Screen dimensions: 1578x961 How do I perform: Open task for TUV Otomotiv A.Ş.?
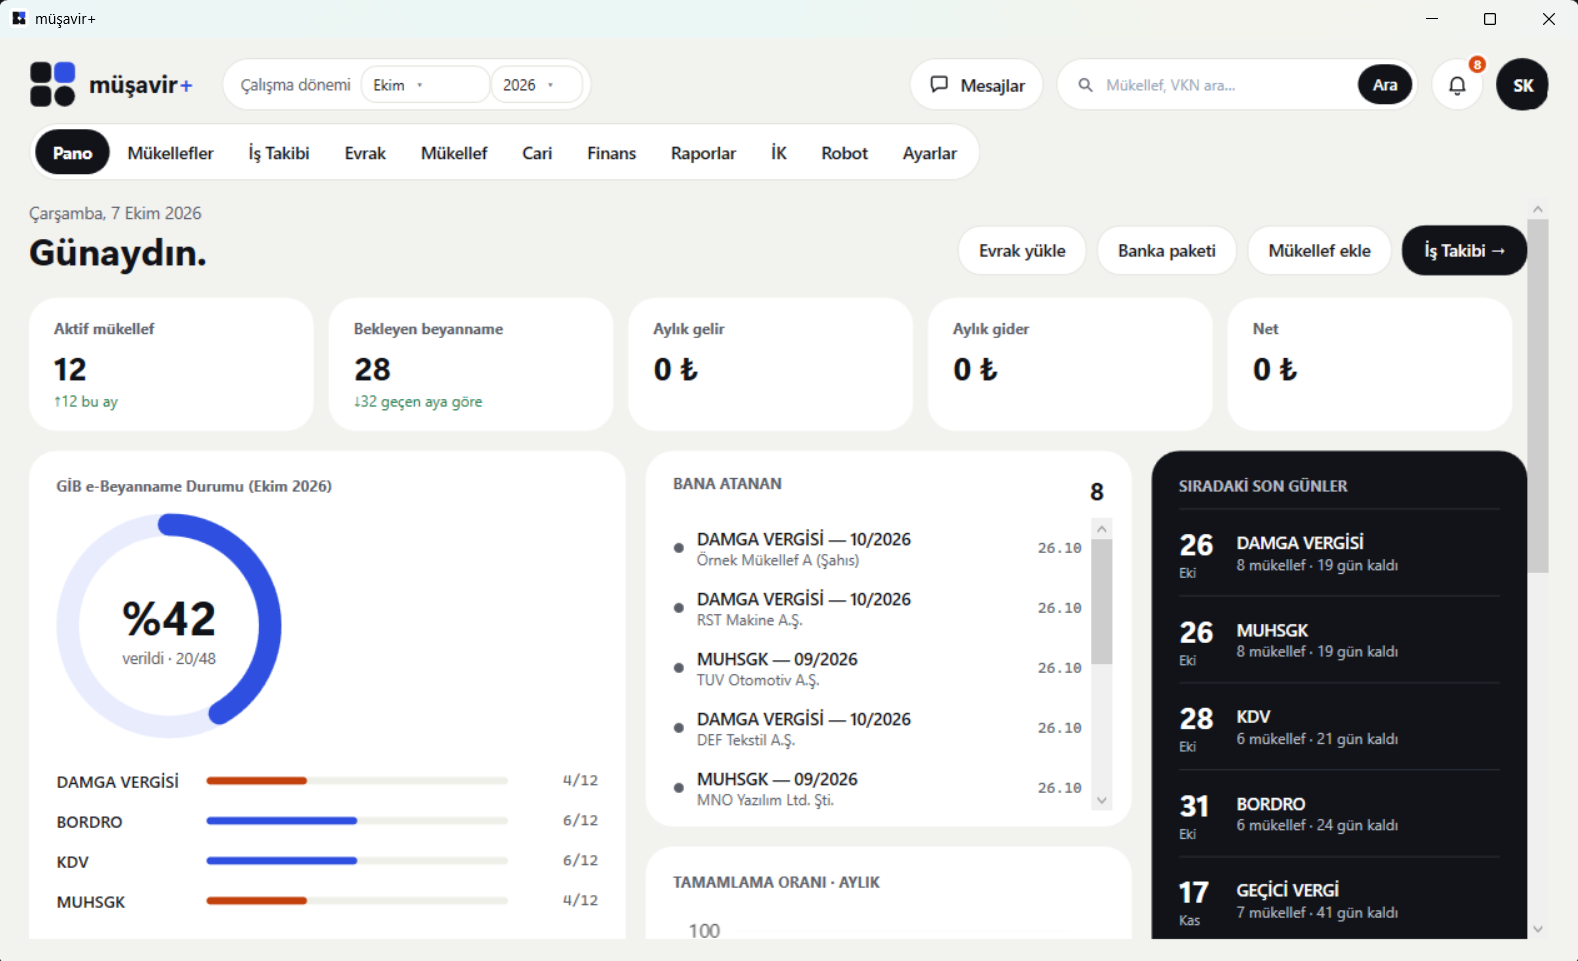point(878,668)
